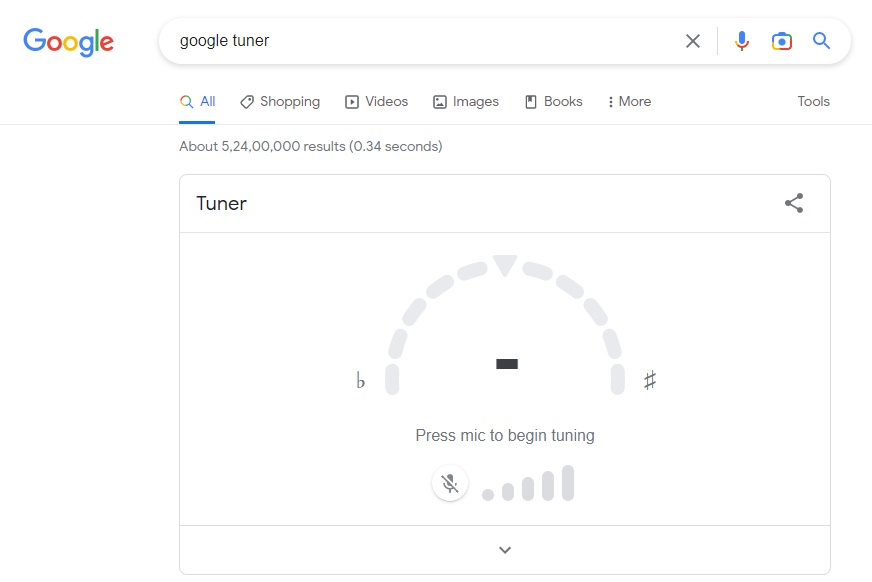The image size is (872, 582).
Task: Switch to the Images tab
Action: (x=465, y=101)
